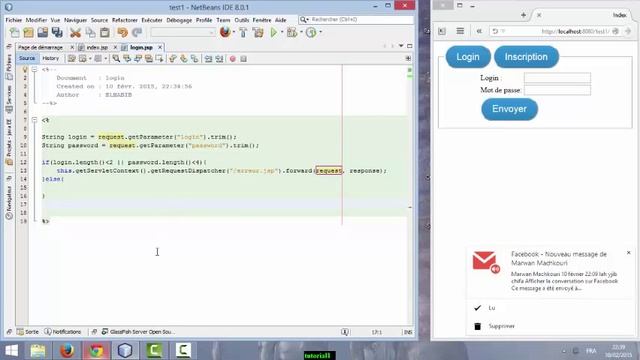
Task: Click the green Run Project icon
Action: tap(274, 32)
